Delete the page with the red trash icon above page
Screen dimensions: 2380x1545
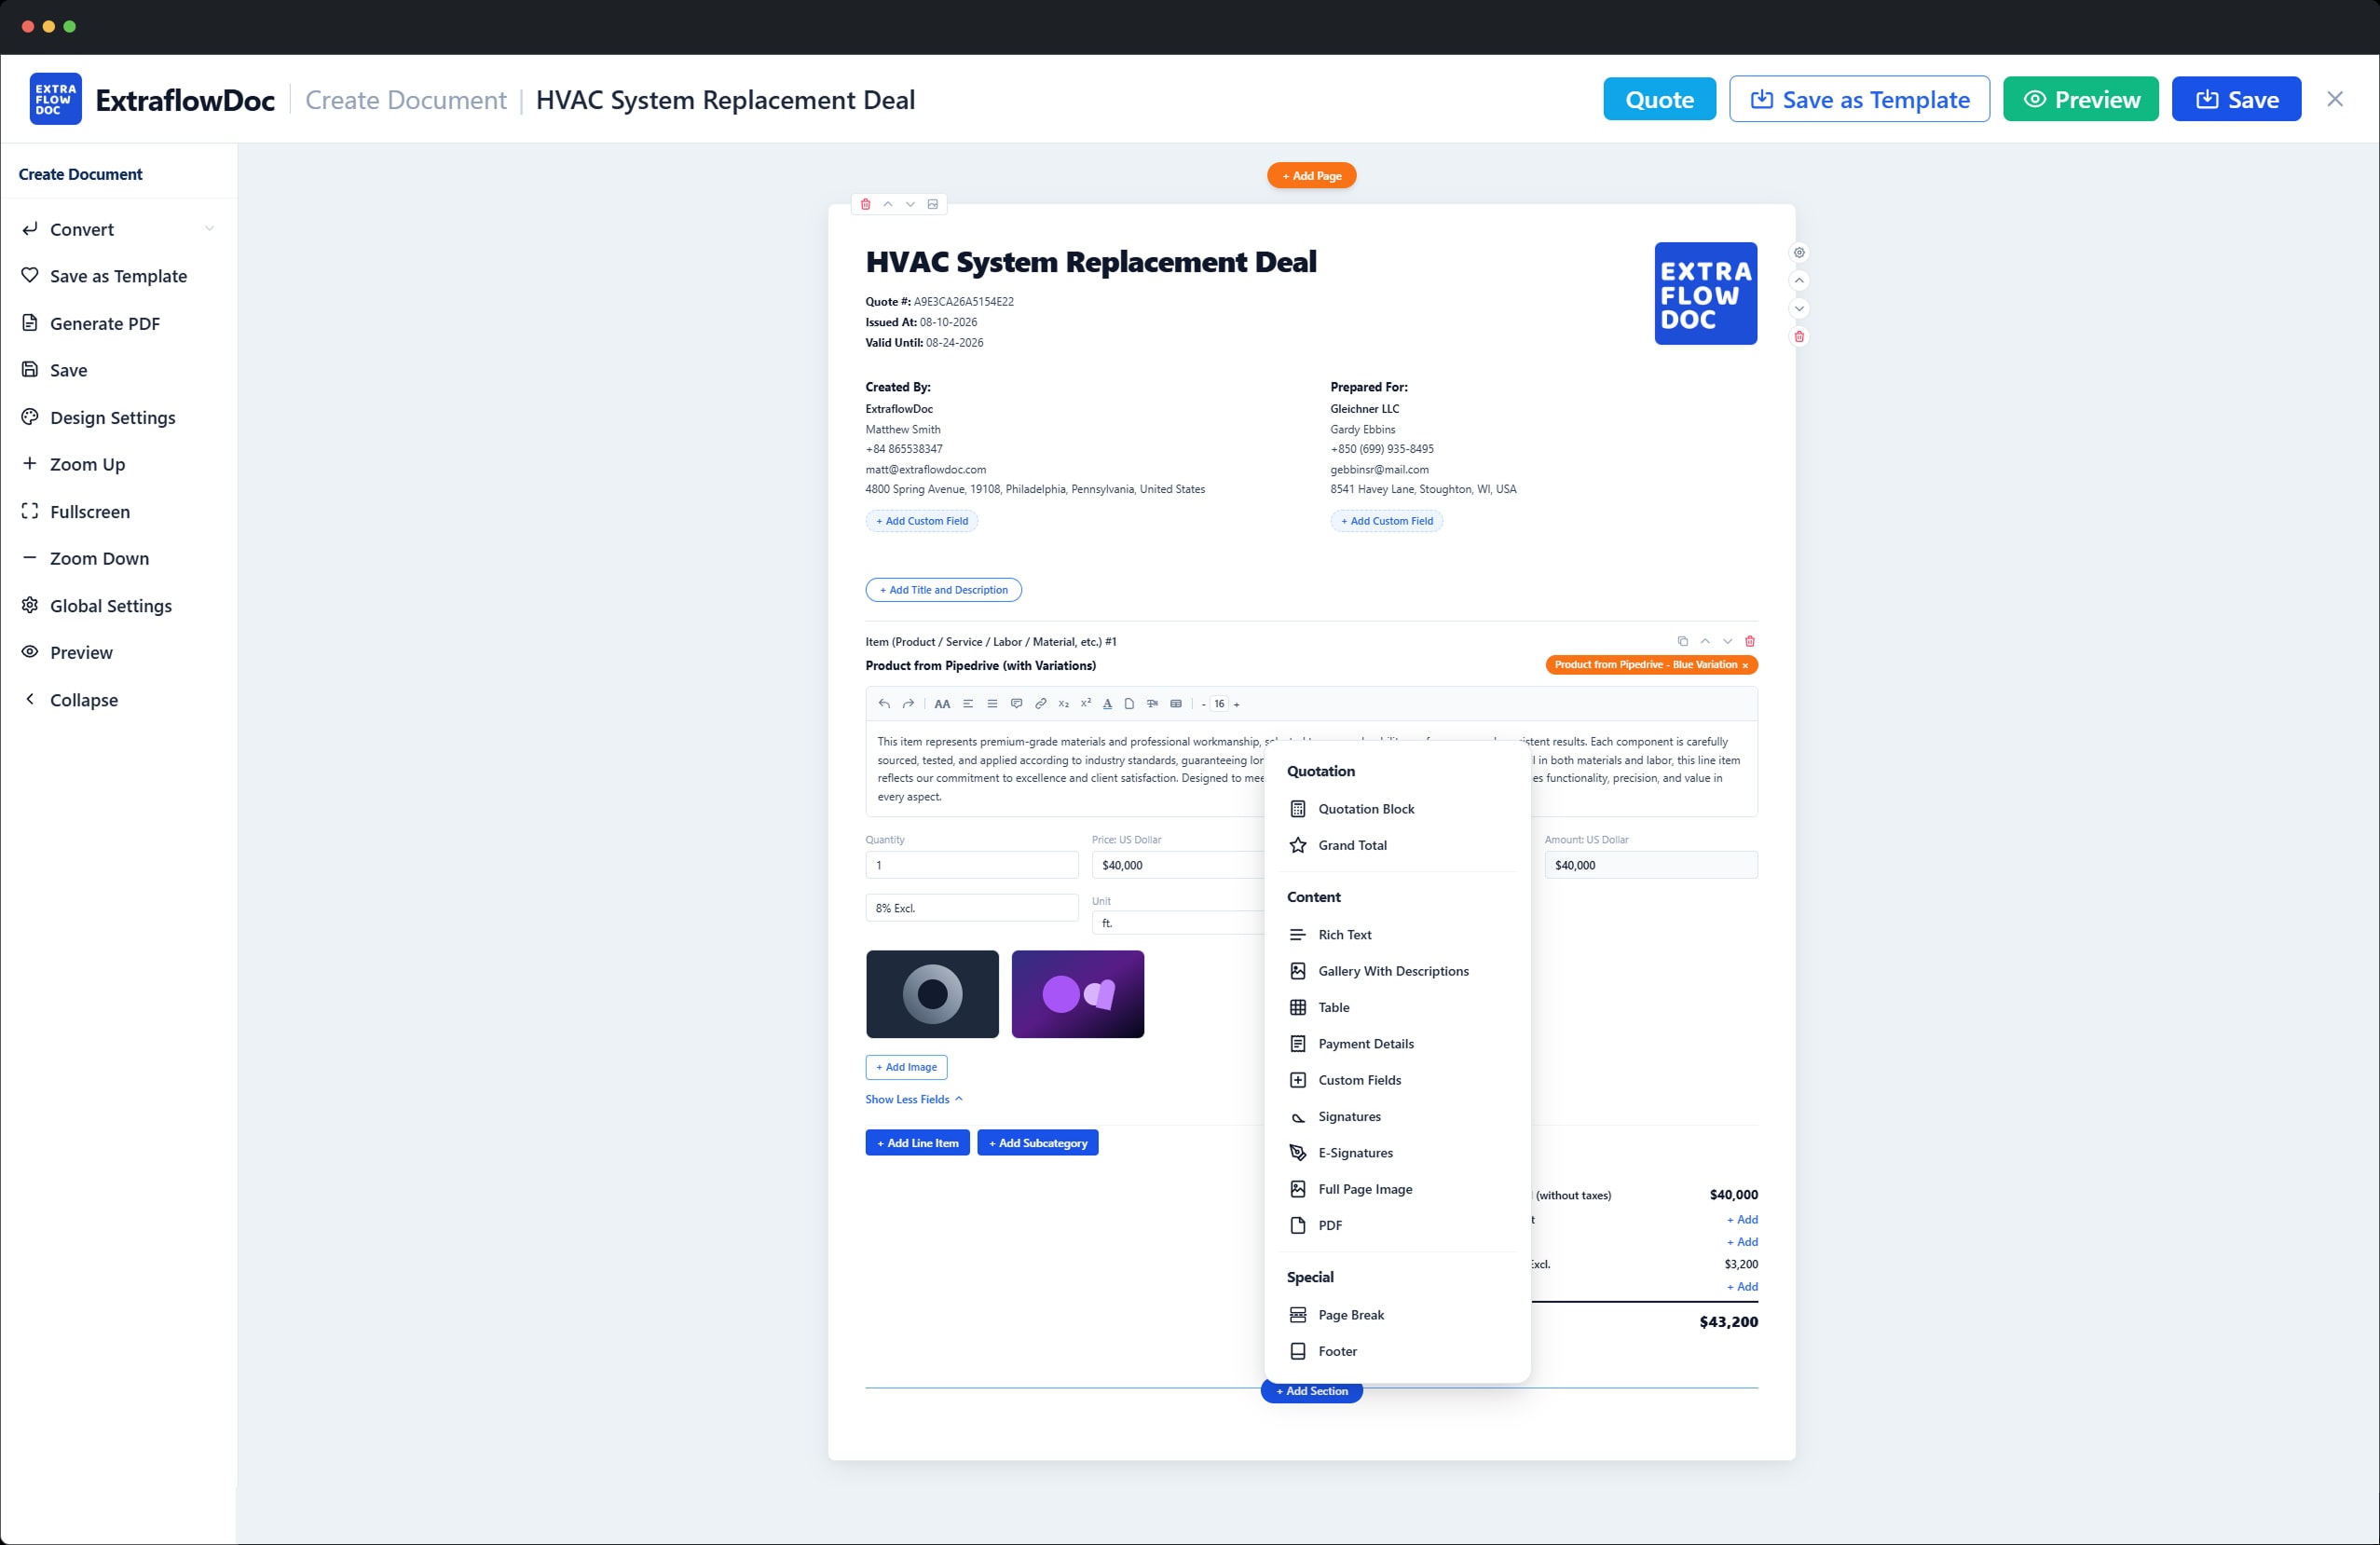click(x=866, y=204)
